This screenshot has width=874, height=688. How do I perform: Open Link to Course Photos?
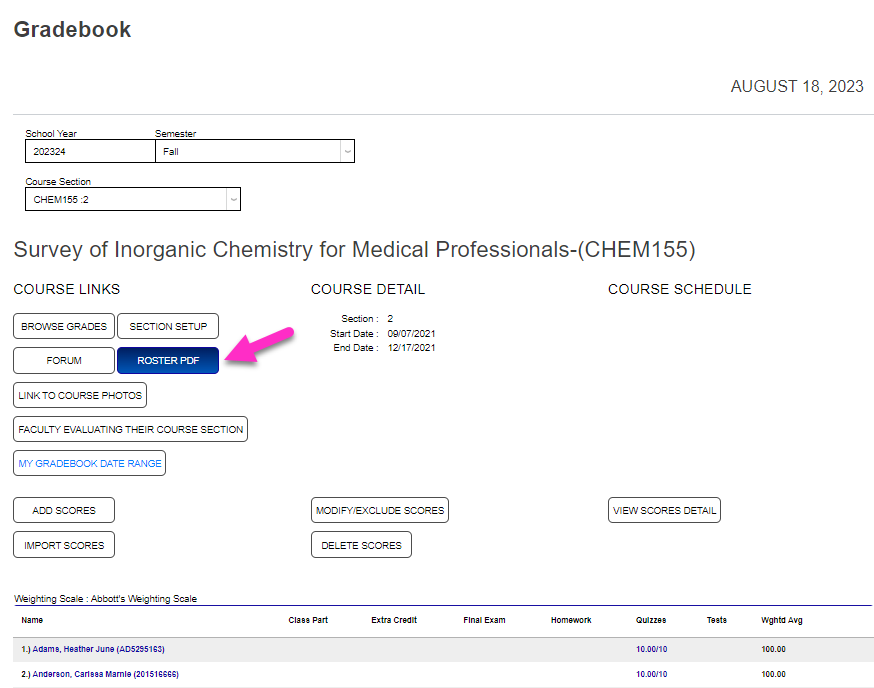79,395
